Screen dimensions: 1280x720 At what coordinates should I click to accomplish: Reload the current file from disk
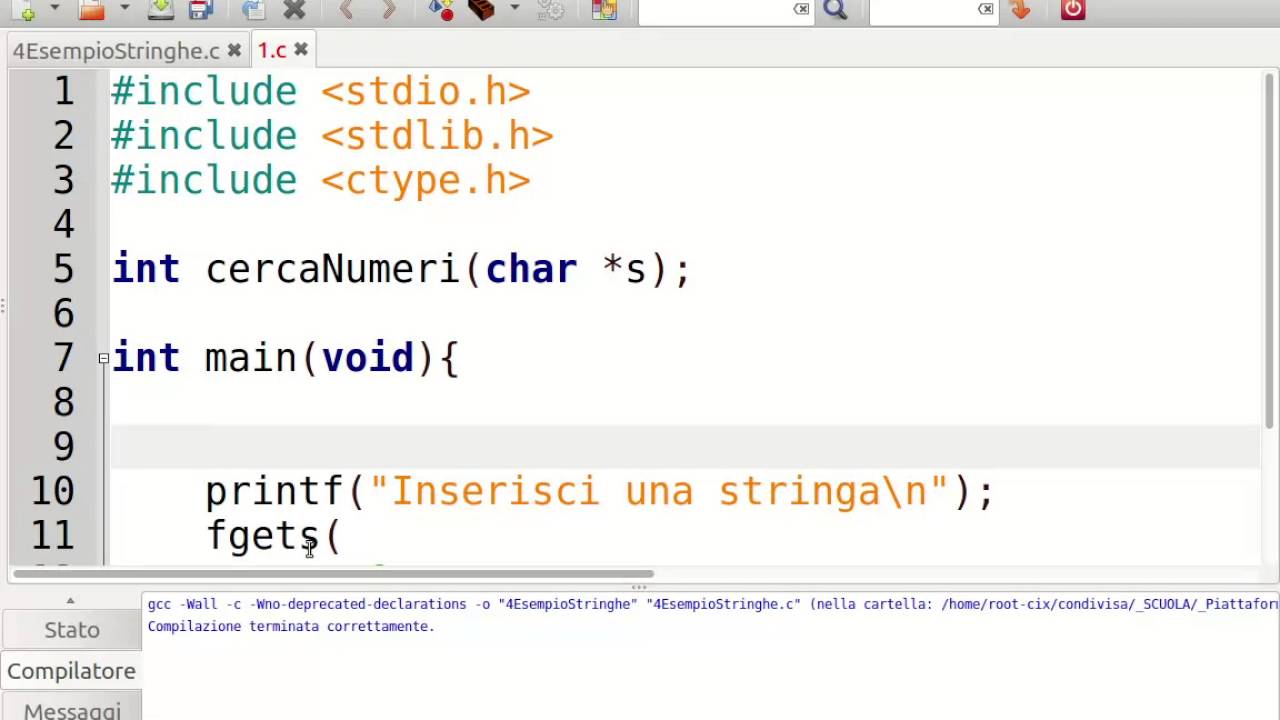253,9
